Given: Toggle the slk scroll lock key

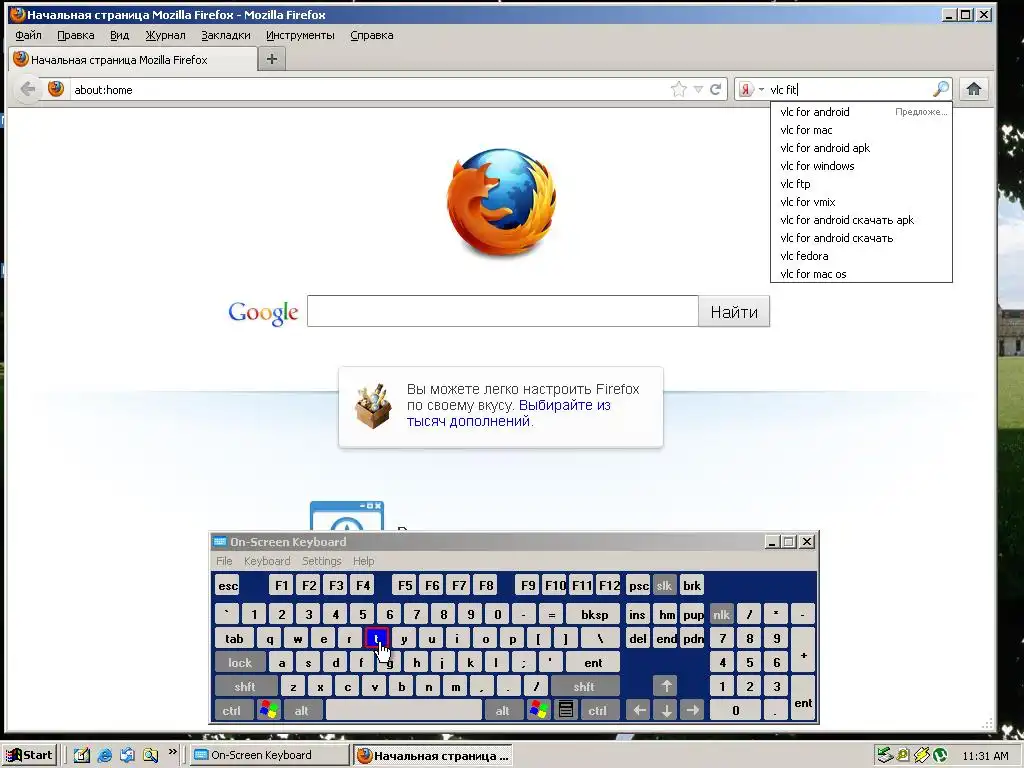Looking at the screenshot, I should (x=664, y=585).
